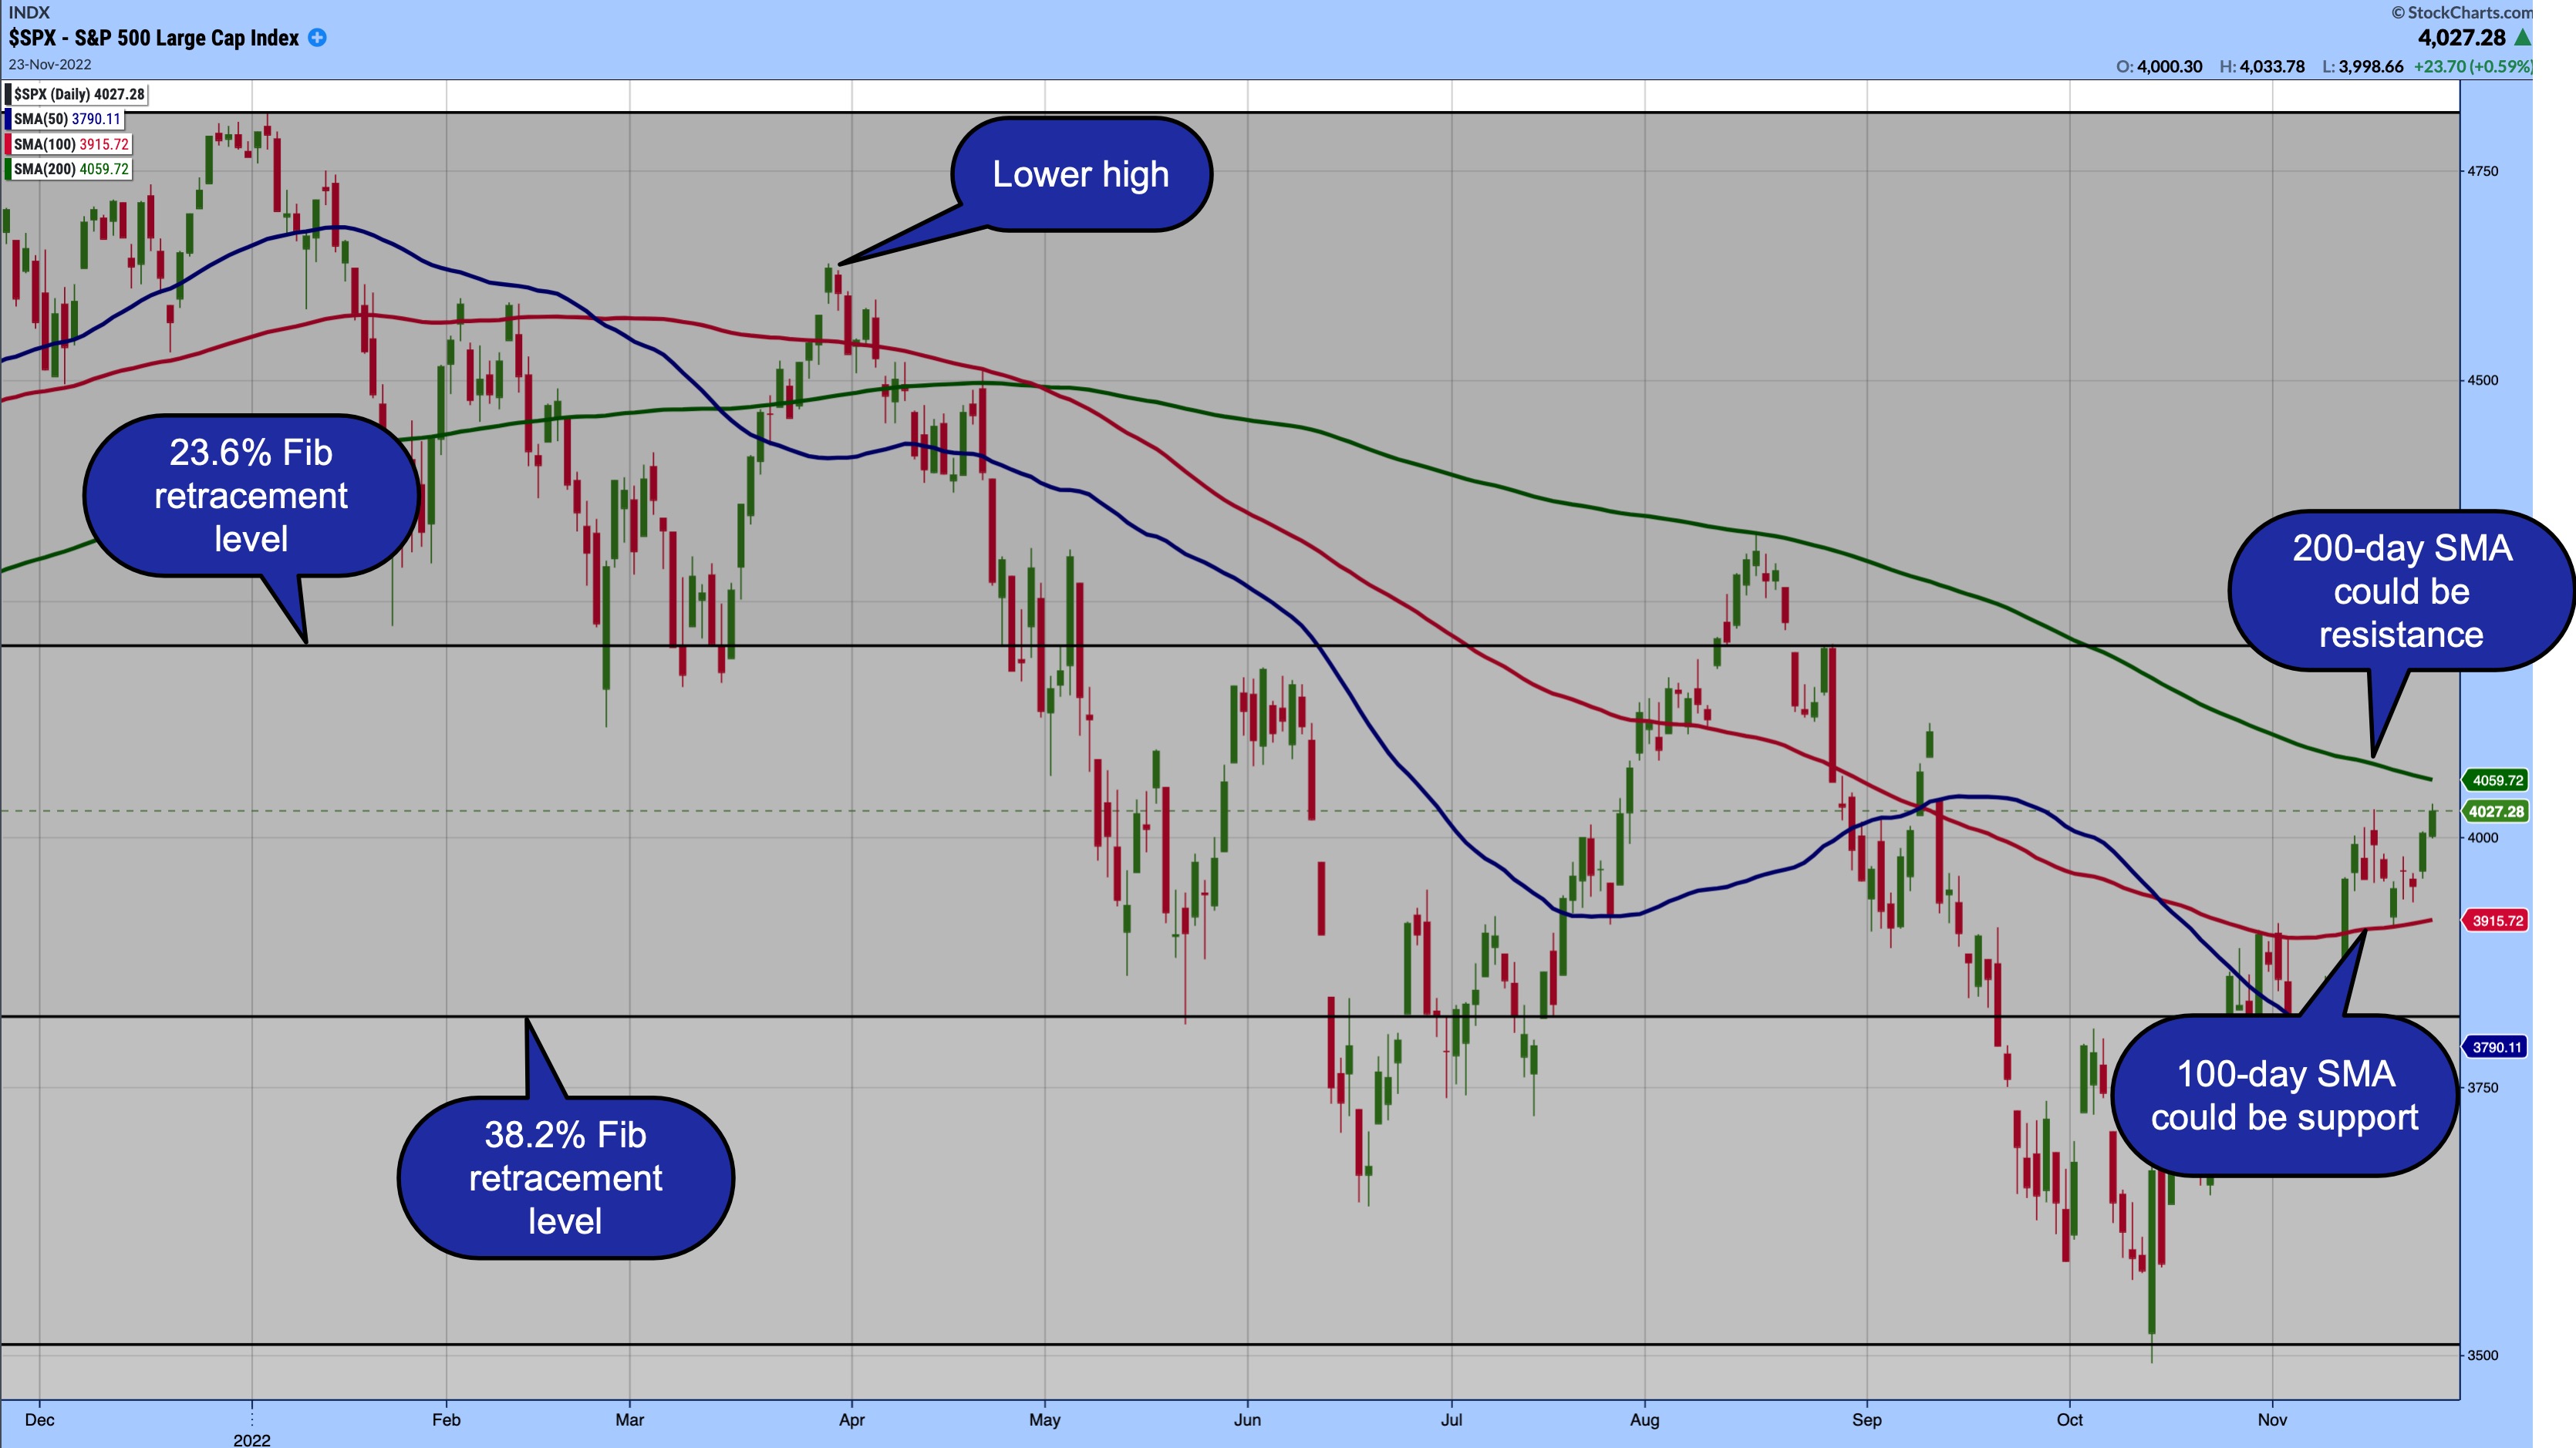Click the '100-day SMA could be support' bubble
Screen dimensions: 2576x1448
pyautogui.click(x=2284, y=1095)
